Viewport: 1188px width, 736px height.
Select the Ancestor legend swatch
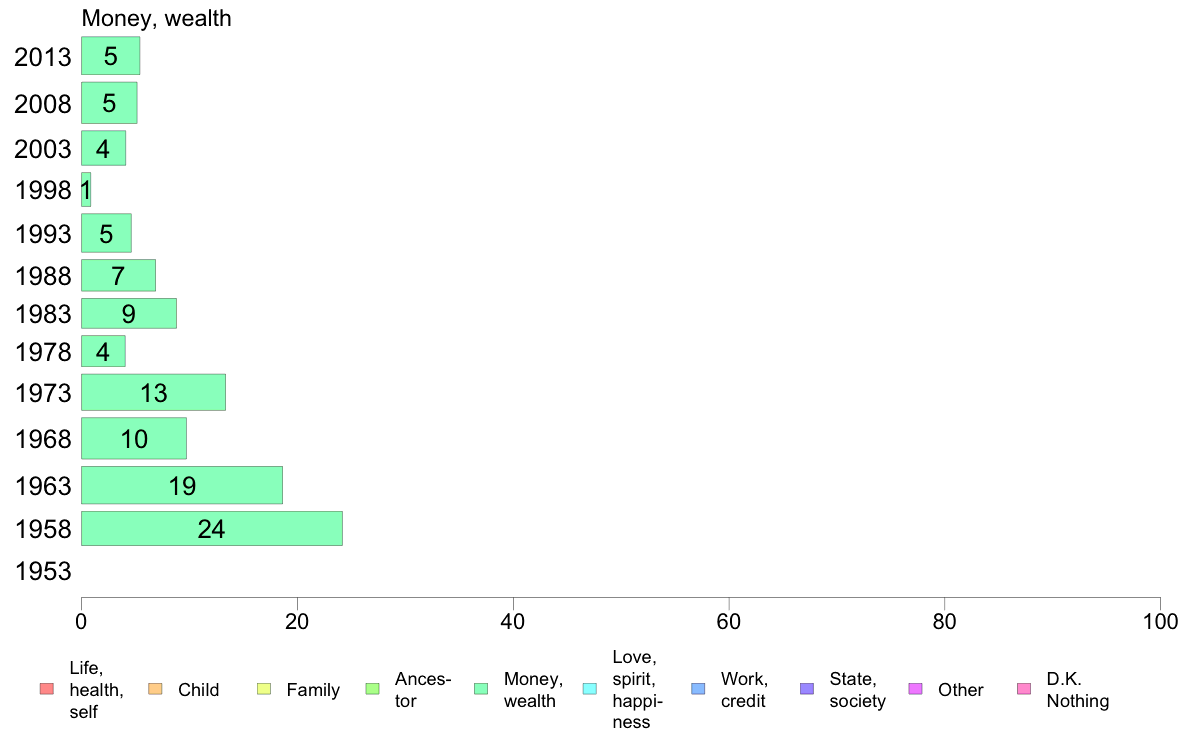tap(372, 689)
